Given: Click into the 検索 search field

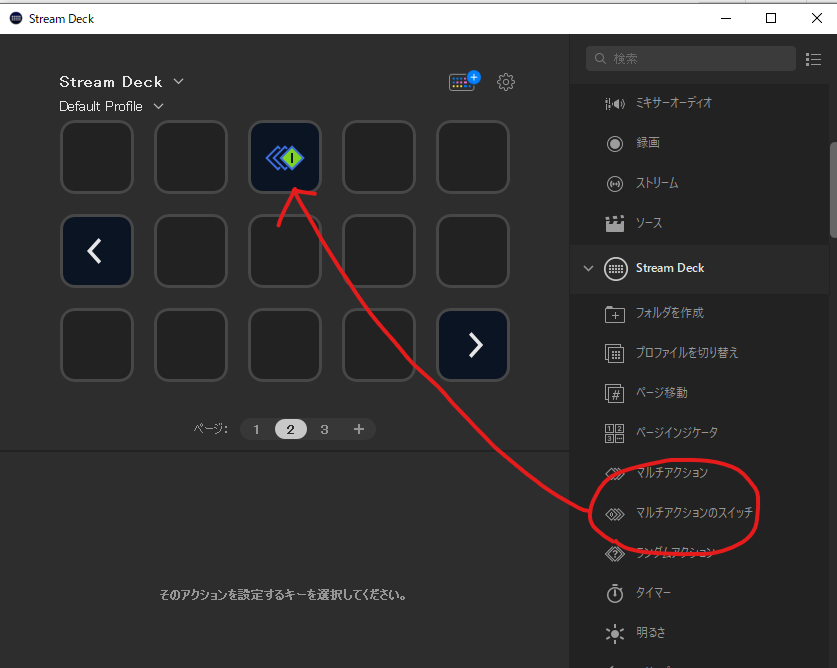Looking at the screenshot, I should click(x=691, y=58).
